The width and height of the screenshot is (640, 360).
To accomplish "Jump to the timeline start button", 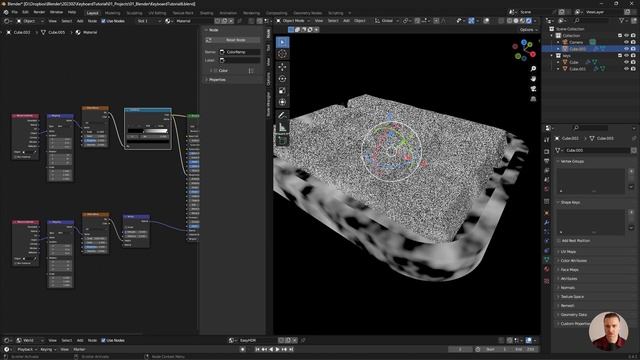I will point(258,349).
